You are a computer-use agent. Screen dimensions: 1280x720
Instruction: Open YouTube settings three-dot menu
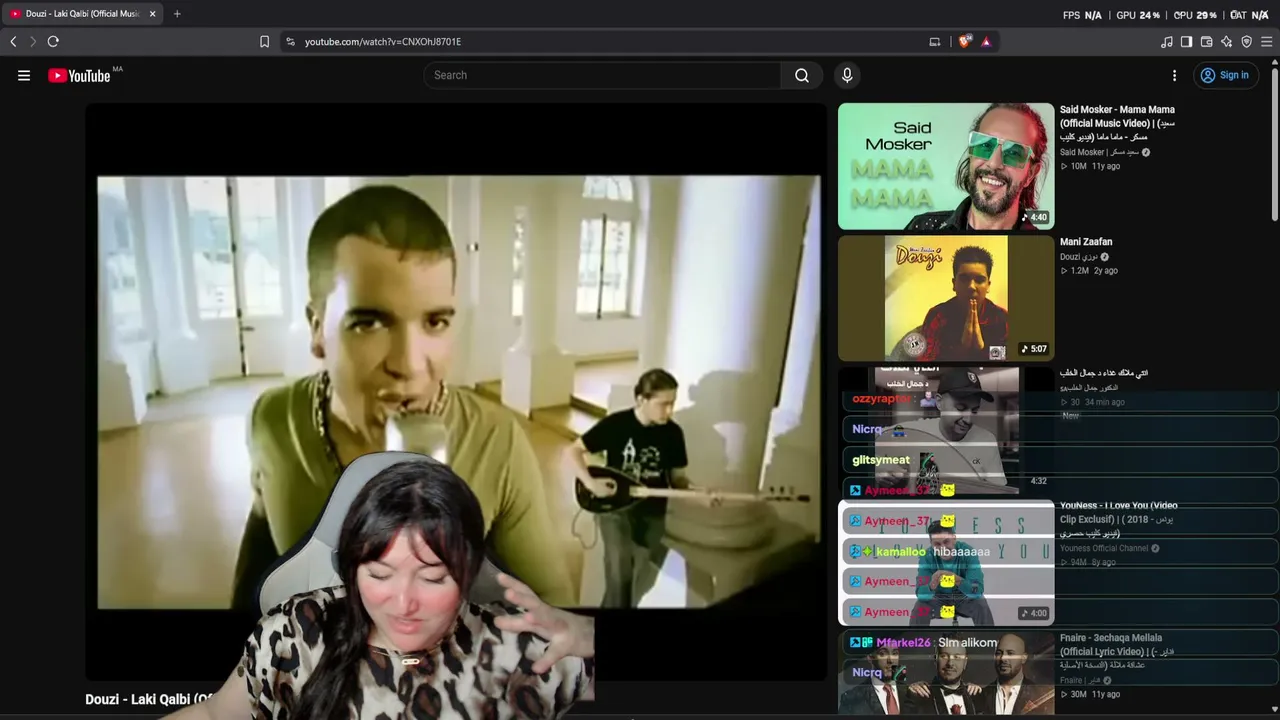tap(1174, 75)
